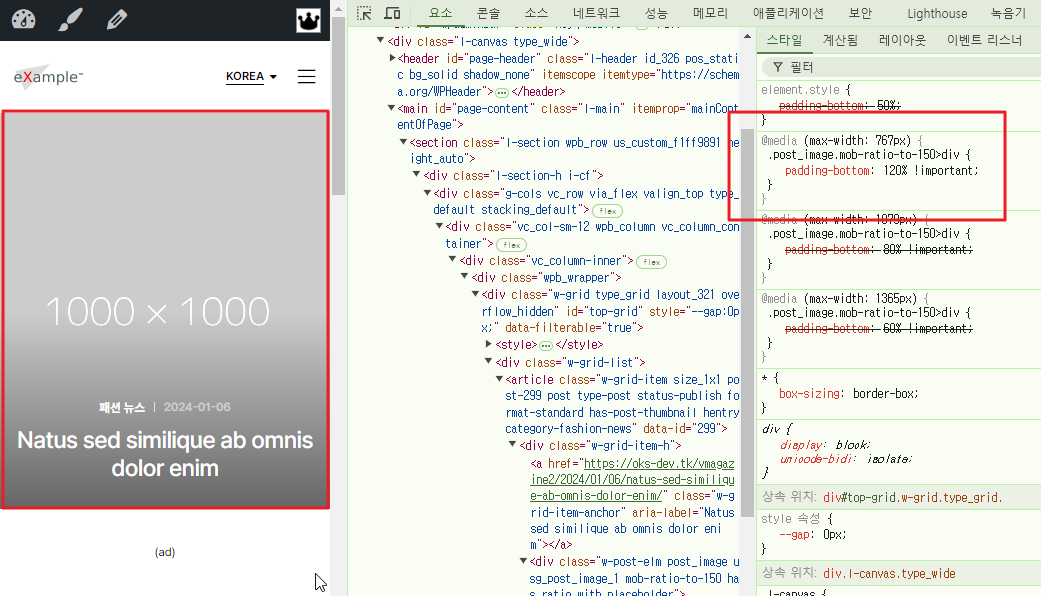Collapse the article w-grid-item node
Viewport: 1041px width, 596px height.
click(x=499, y=378)
